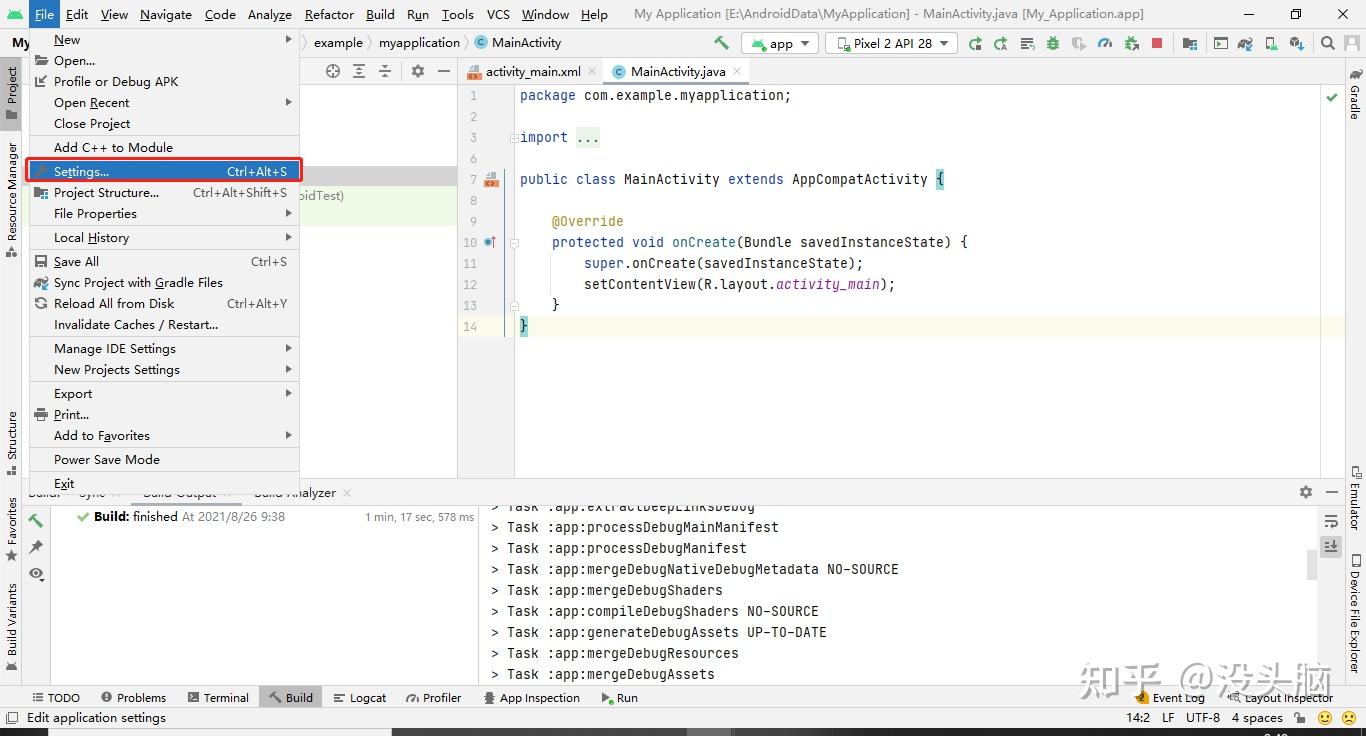Sync project with Gradle files via elephant icon
The image size is (1366, 736).
(1244, 43)
